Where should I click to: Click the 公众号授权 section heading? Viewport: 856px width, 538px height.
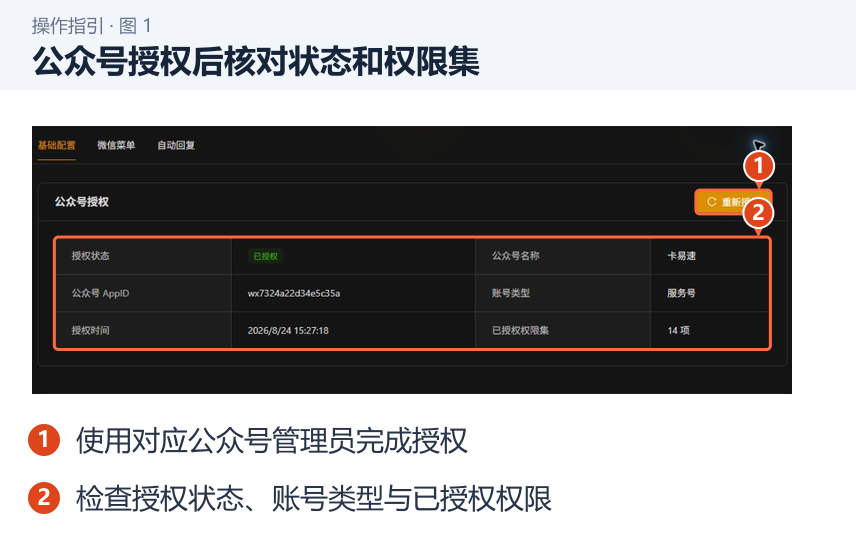[x=81, y=202]
